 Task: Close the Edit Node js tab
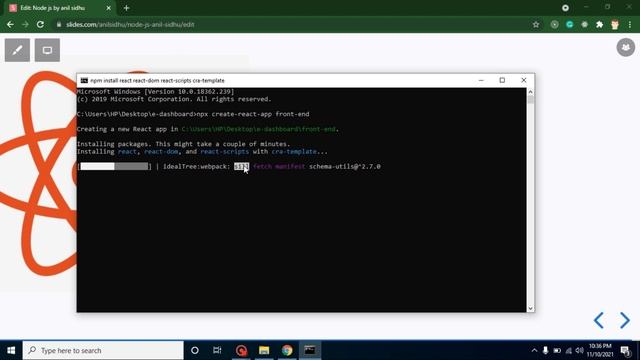pos(109,8)
